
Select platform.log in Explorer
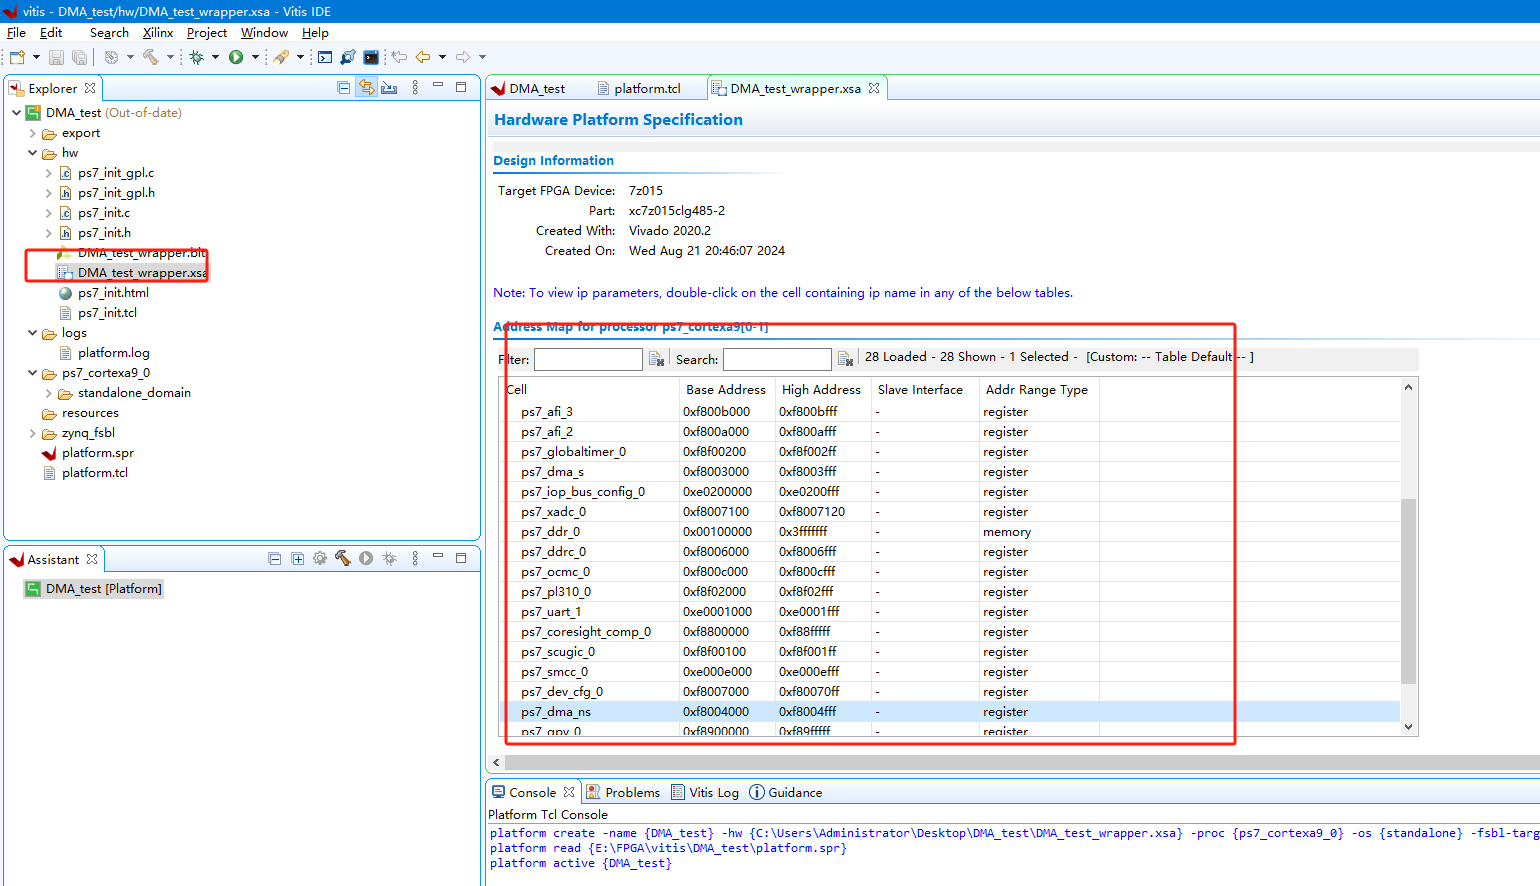point(113,353)
